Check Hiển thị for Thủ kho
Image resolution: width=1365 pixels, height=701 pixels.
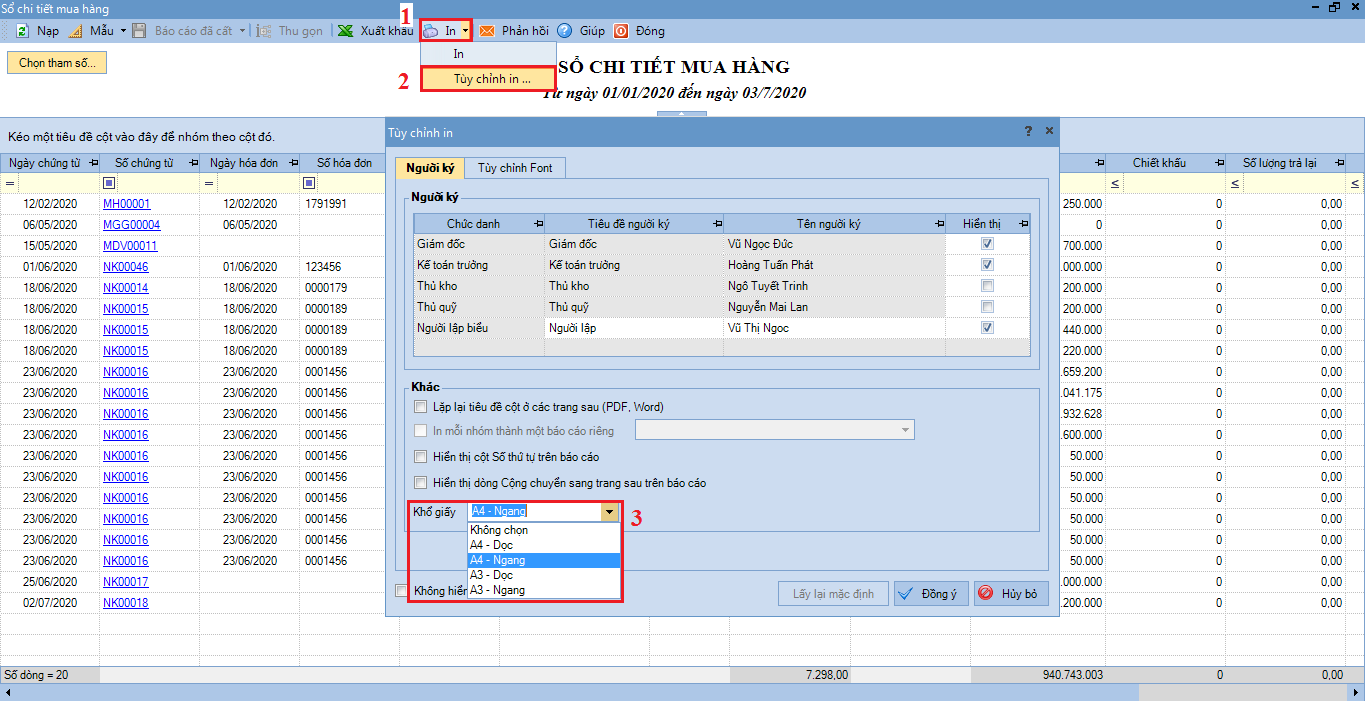pyautogui.click(x=987, y=286)
